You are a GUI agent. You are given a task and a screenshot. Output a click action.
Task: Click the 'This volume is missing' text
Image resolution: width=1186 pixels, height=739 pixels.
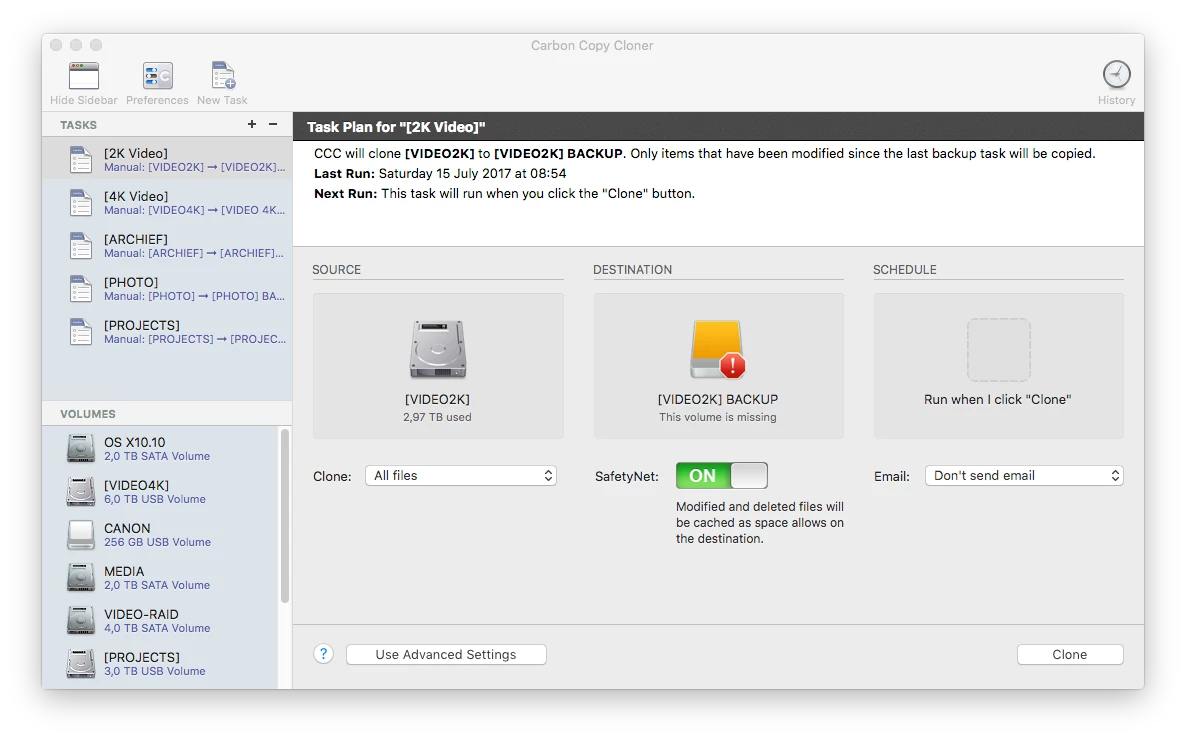[718, 418]
